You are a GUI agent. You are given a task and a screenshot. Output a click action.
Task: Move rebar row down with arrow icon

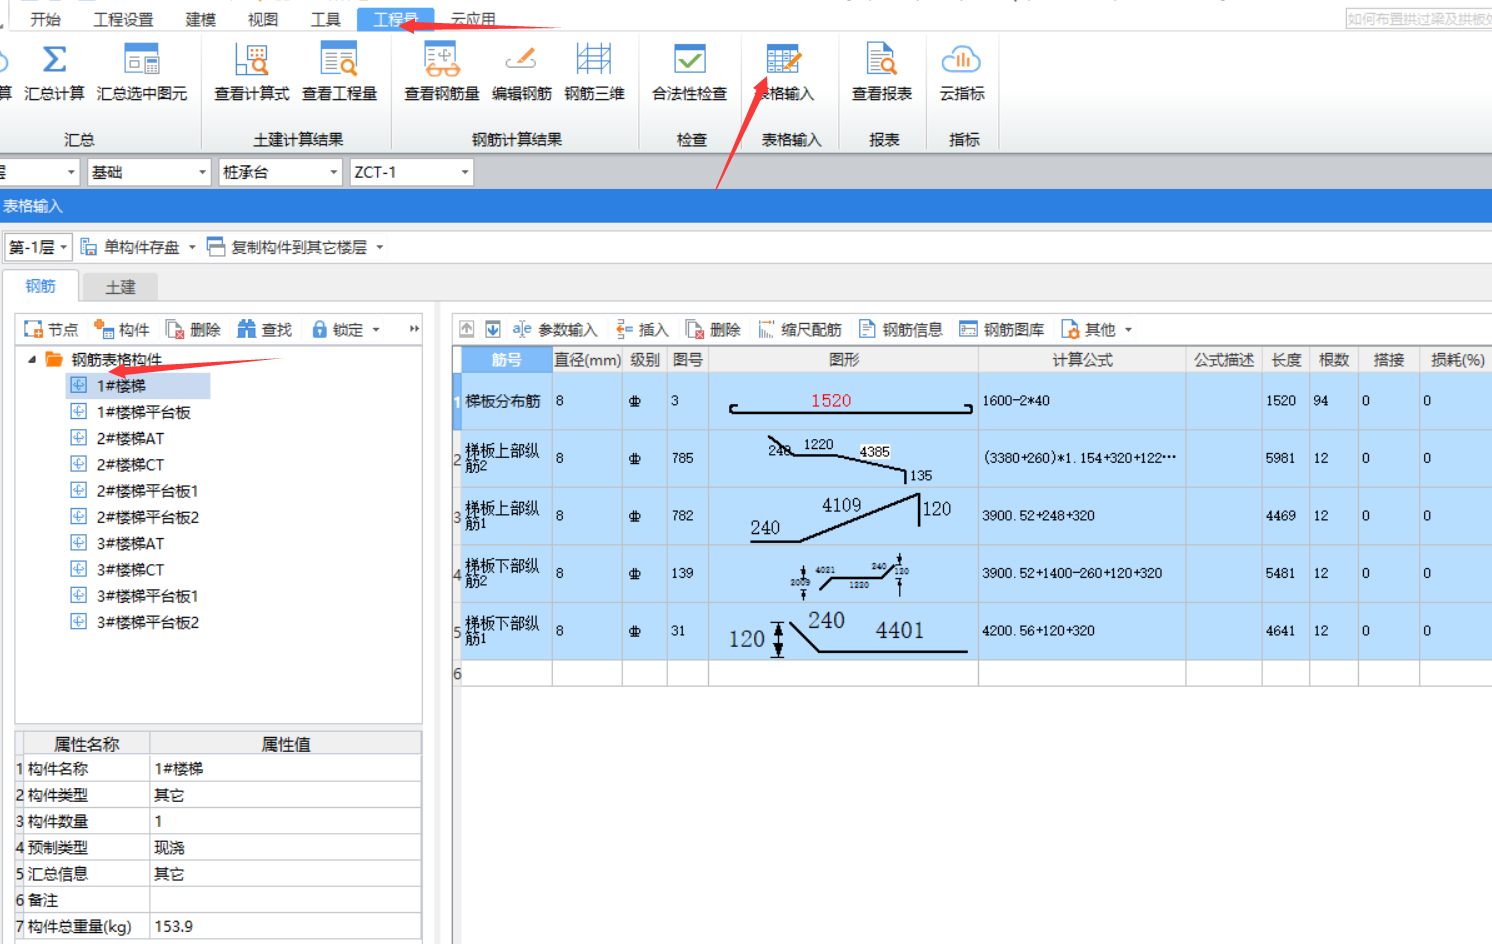[493, 329]
